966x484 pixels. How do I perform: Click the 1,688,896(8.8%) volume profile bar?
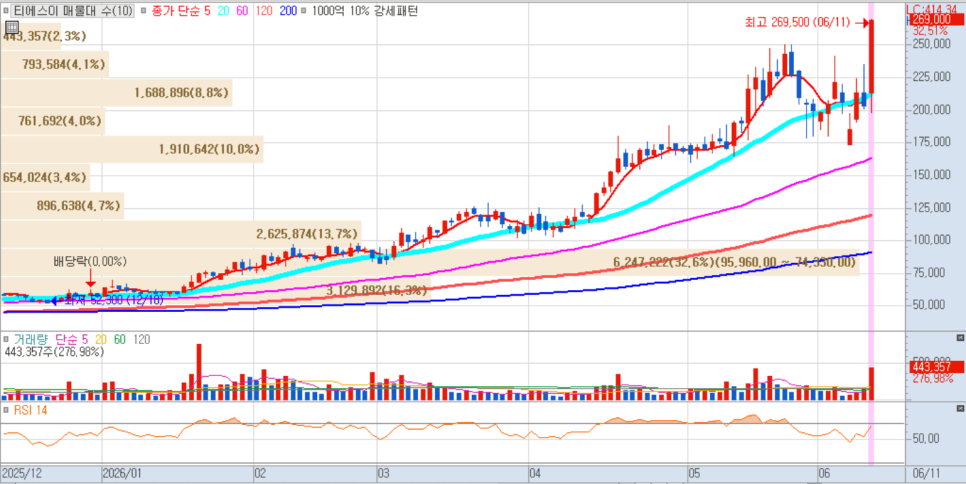[116, 92]
